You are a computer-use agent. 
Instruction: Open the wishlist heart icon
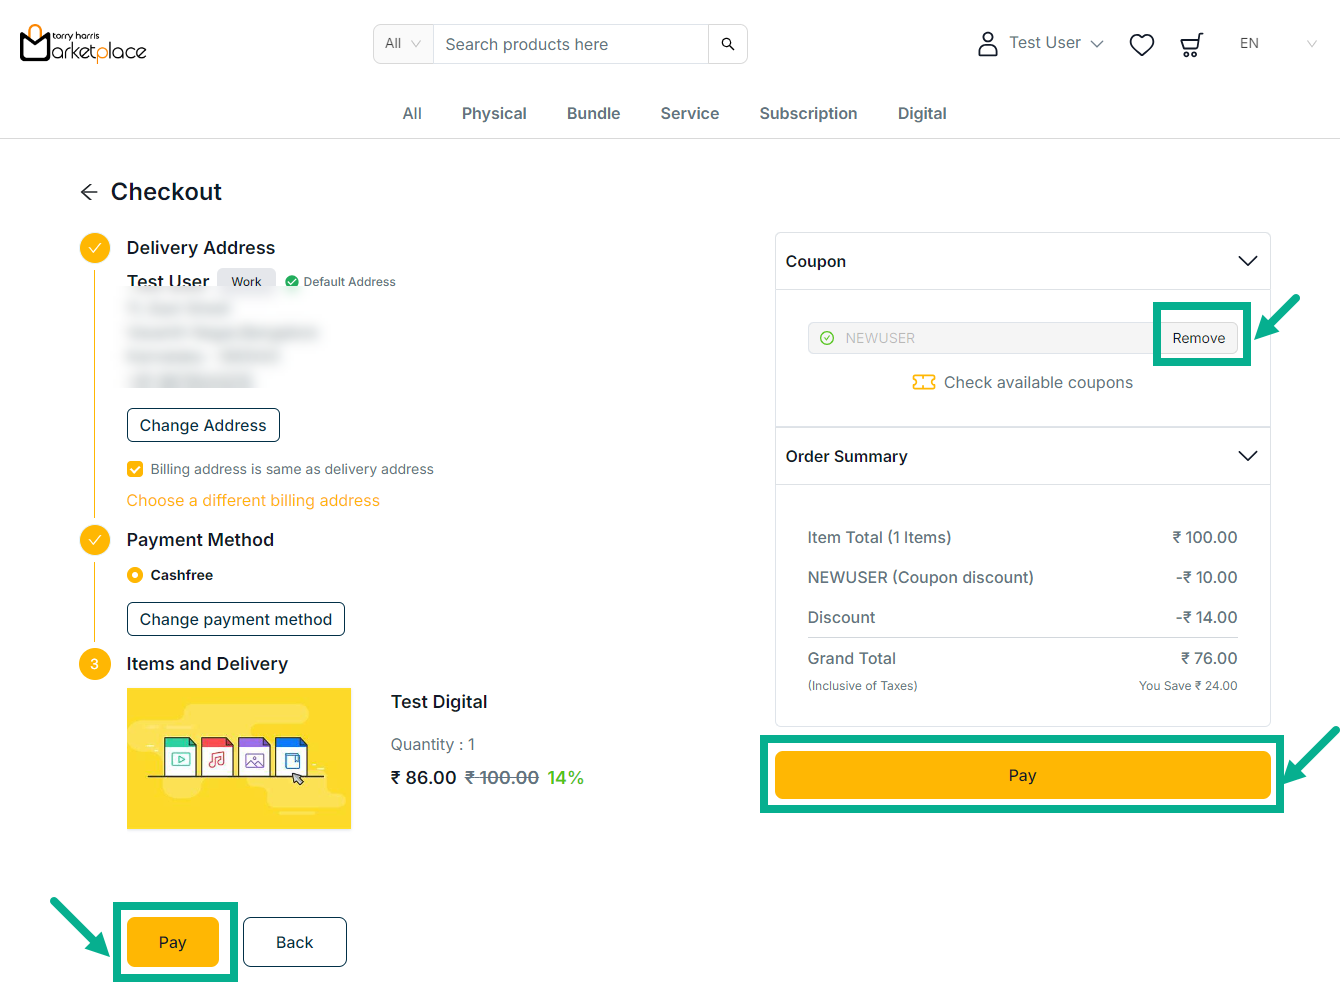1141,44
